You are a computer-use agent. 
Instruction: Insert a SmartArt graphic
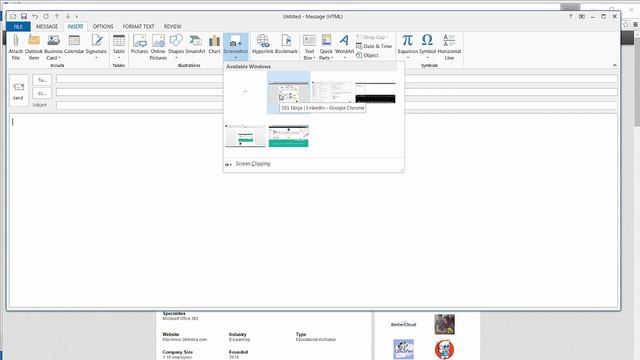195,44
